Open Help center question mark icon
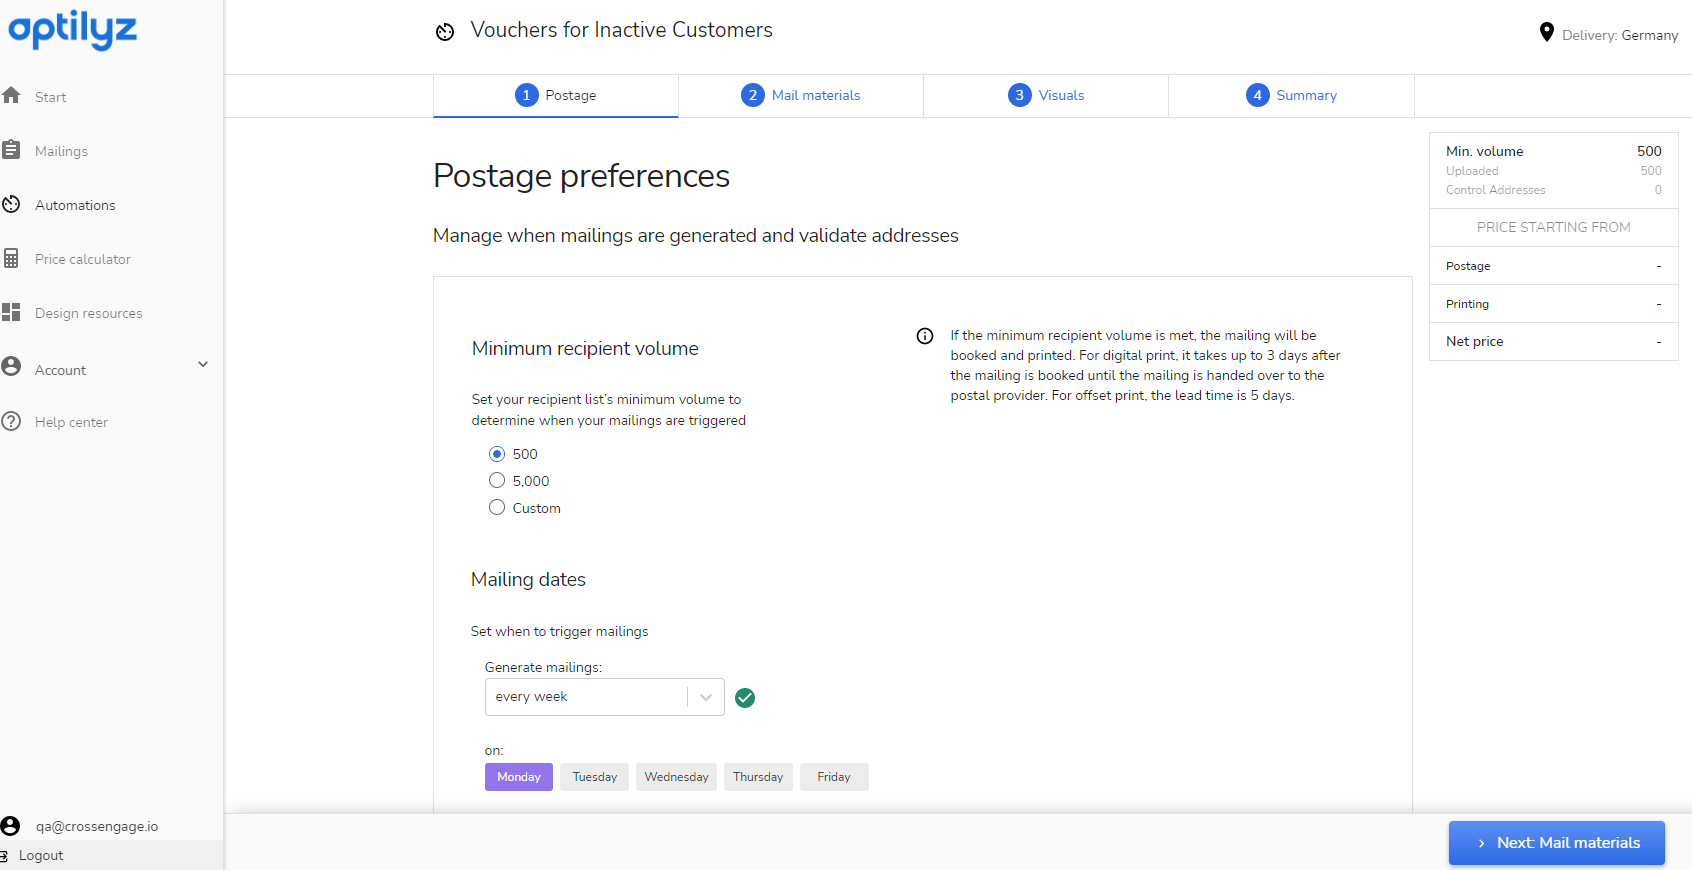 point(12,421)
